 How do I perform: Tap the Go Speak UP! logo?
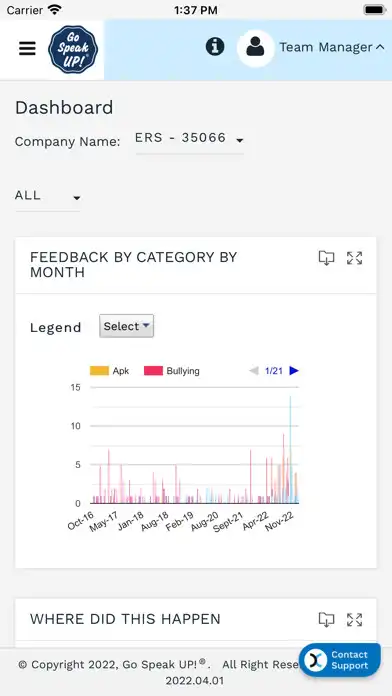click(x=73, y=49)
